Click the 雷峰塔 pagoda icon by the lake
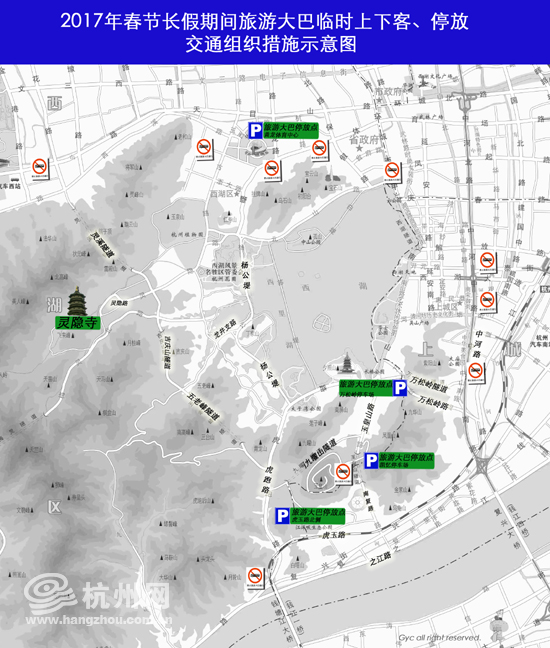The image size is (550, 648). 347,364
